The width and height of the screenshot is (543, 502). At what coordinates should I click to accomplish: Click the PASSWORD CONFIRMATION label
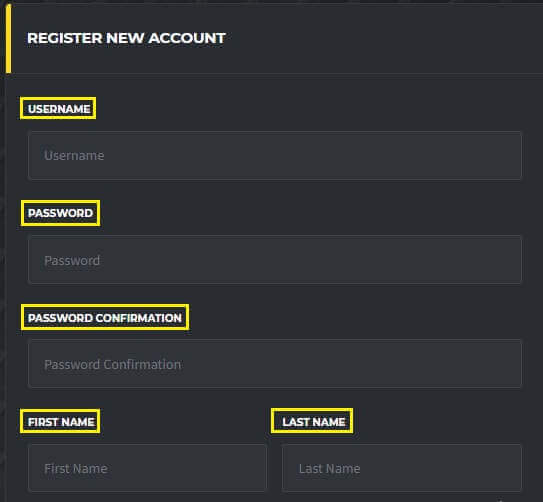105,318
